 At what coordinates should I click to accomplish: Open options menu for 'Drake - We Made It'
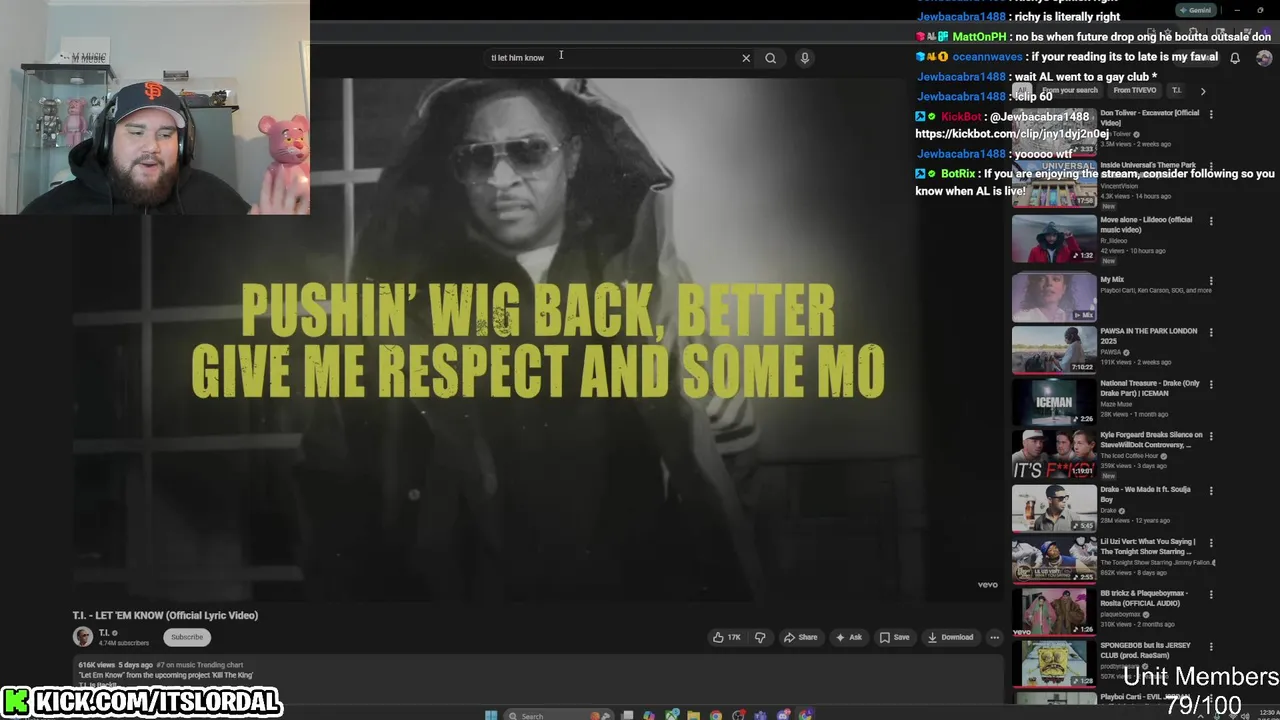click(1211, 491)
